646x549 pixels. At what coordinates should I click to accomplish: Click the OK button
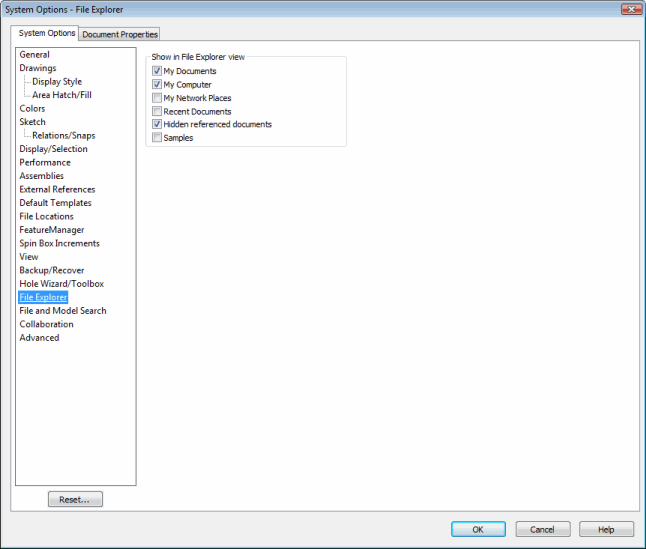tap(478, 529)
